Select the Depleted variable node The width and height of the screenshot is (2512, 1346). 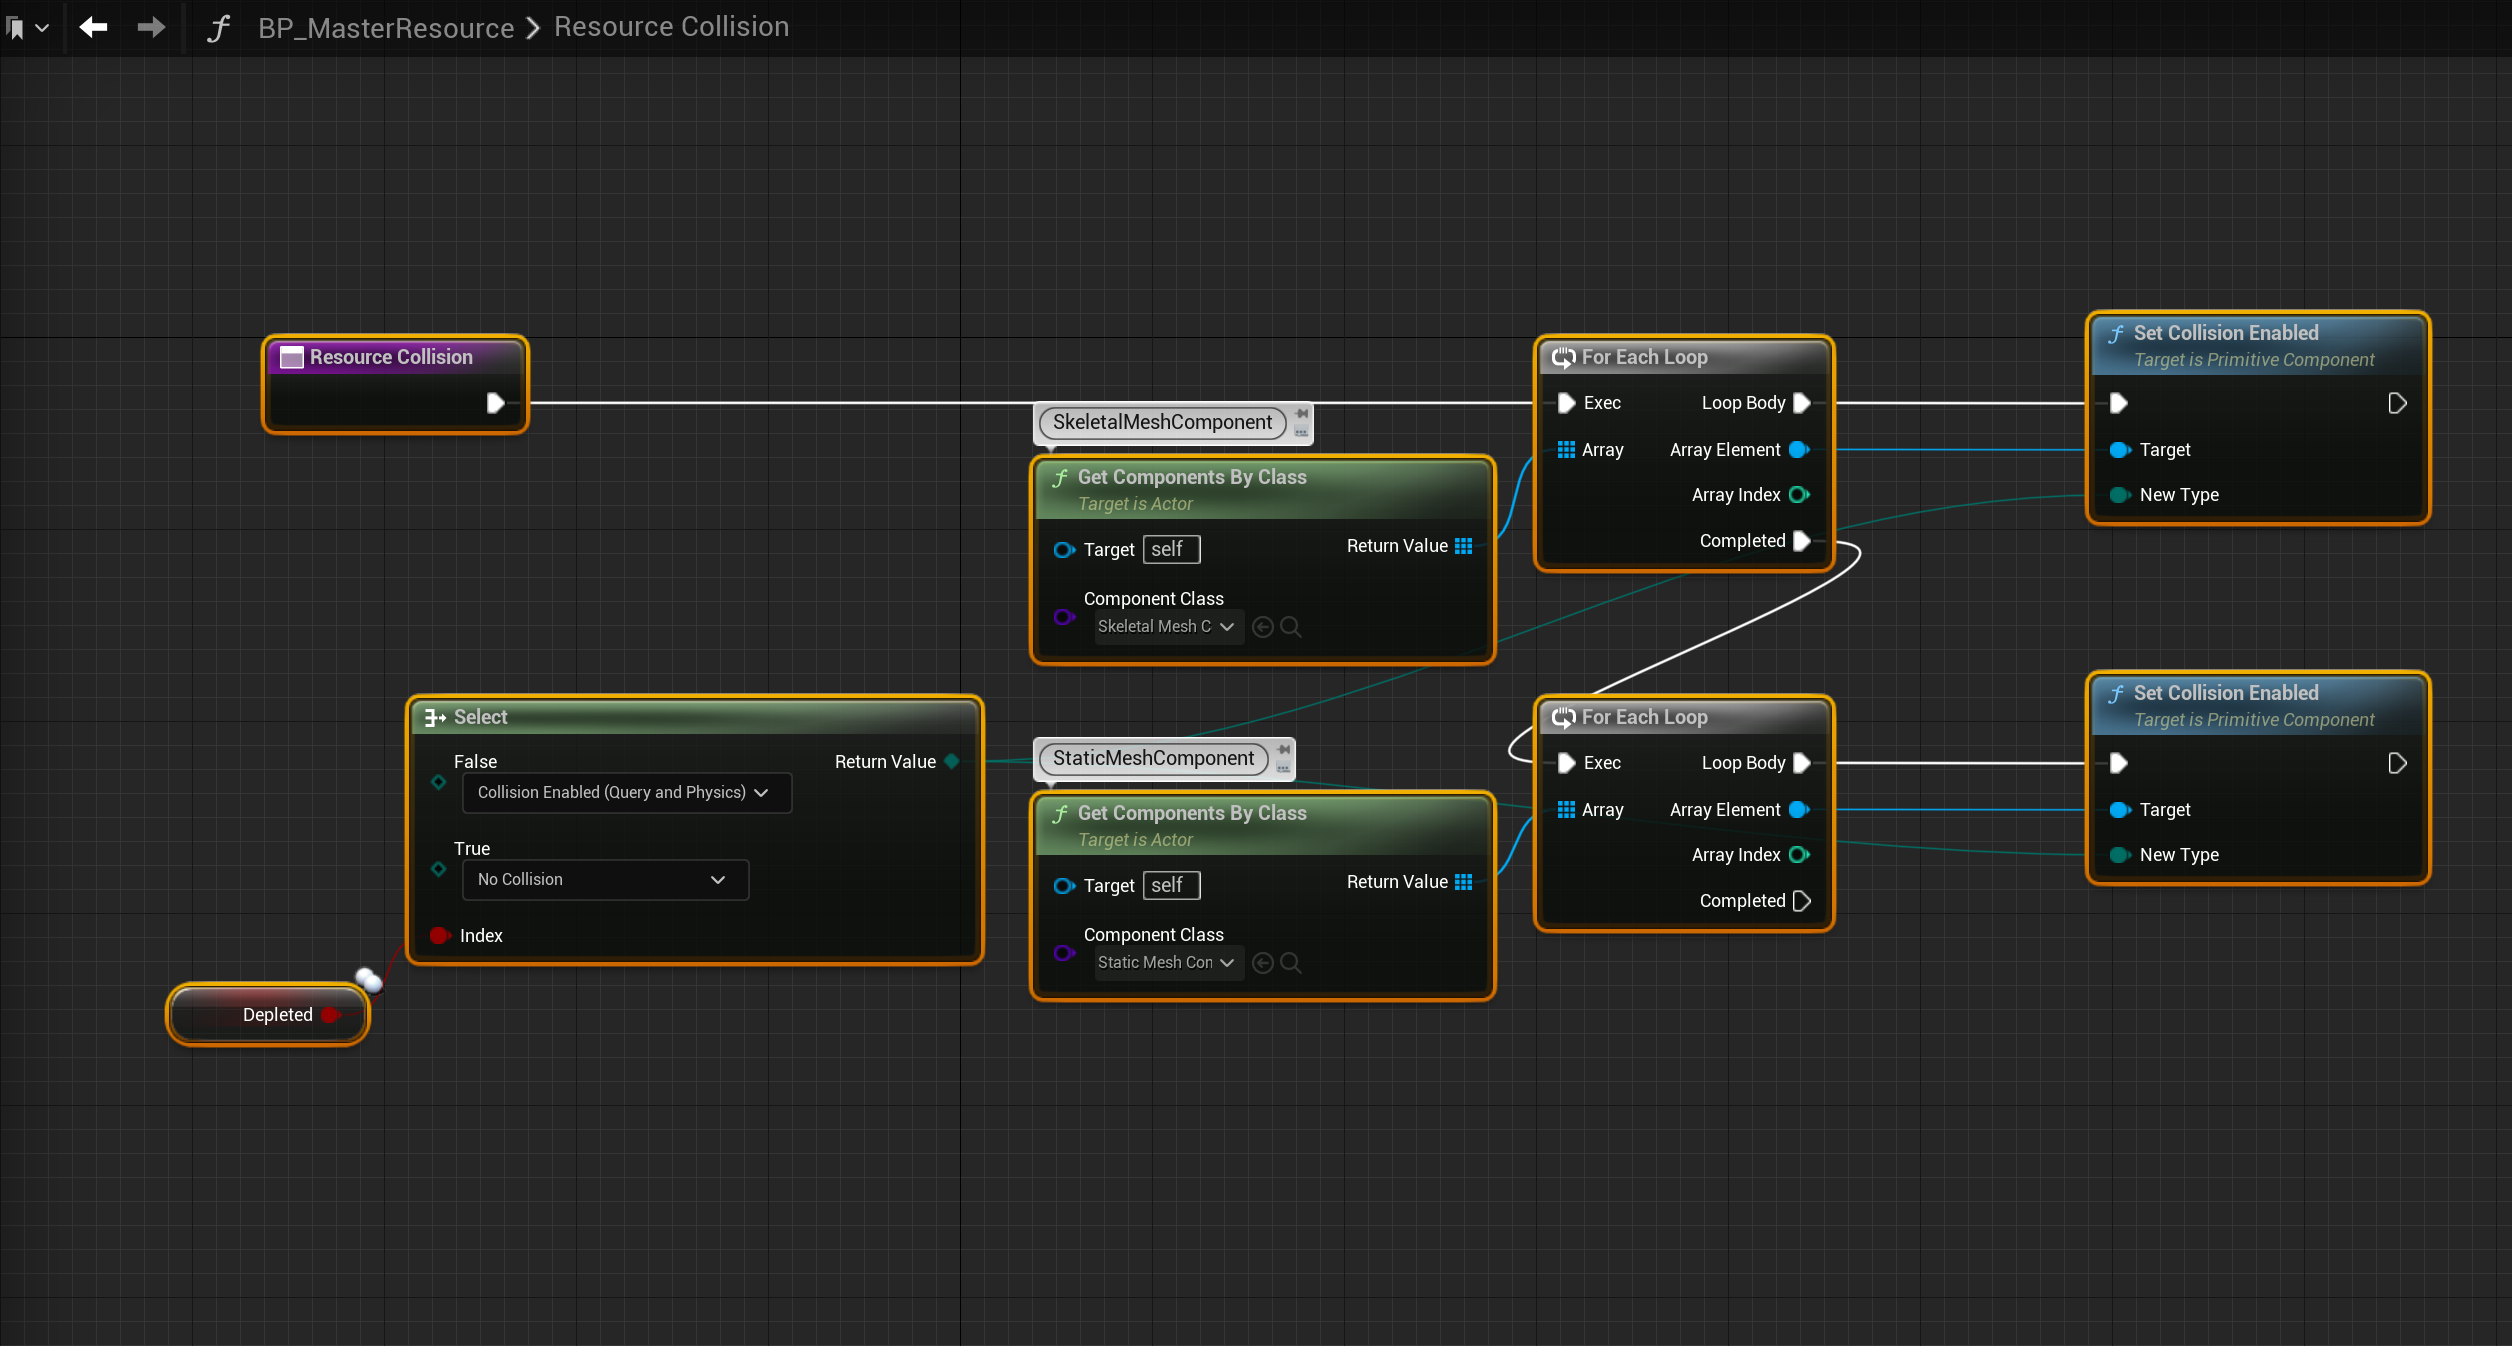[x=266, y=1015]
